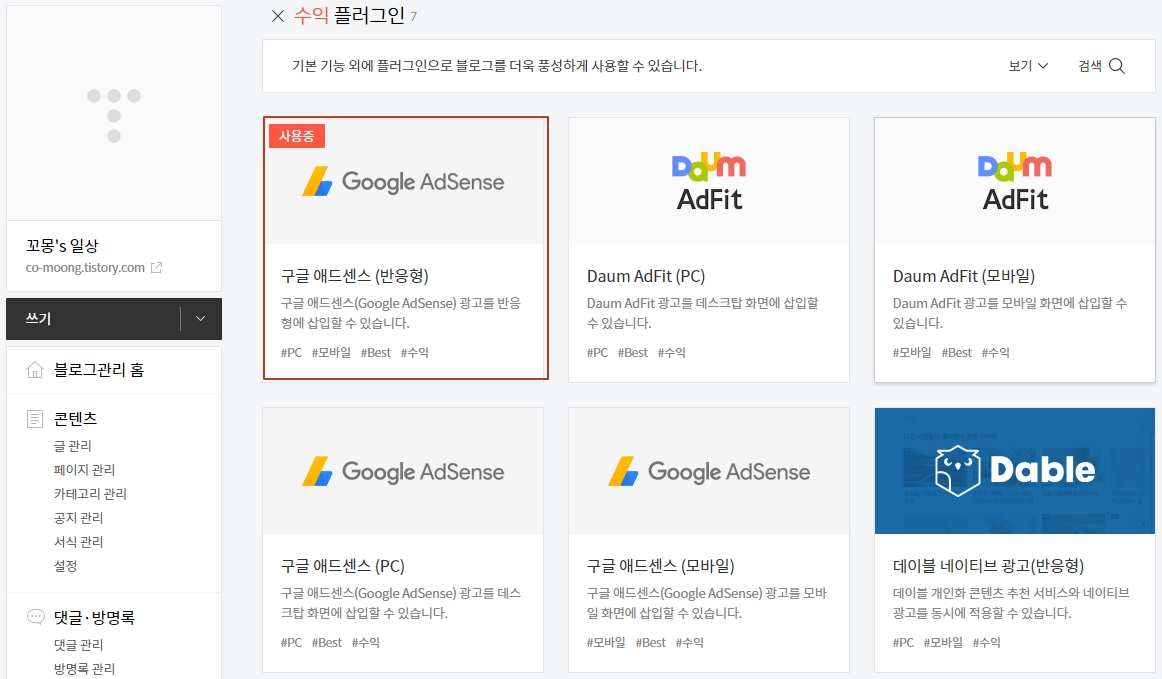Click the Google AdSense logo in 반응형 card

pyautogui.click(x=403, y=182)
